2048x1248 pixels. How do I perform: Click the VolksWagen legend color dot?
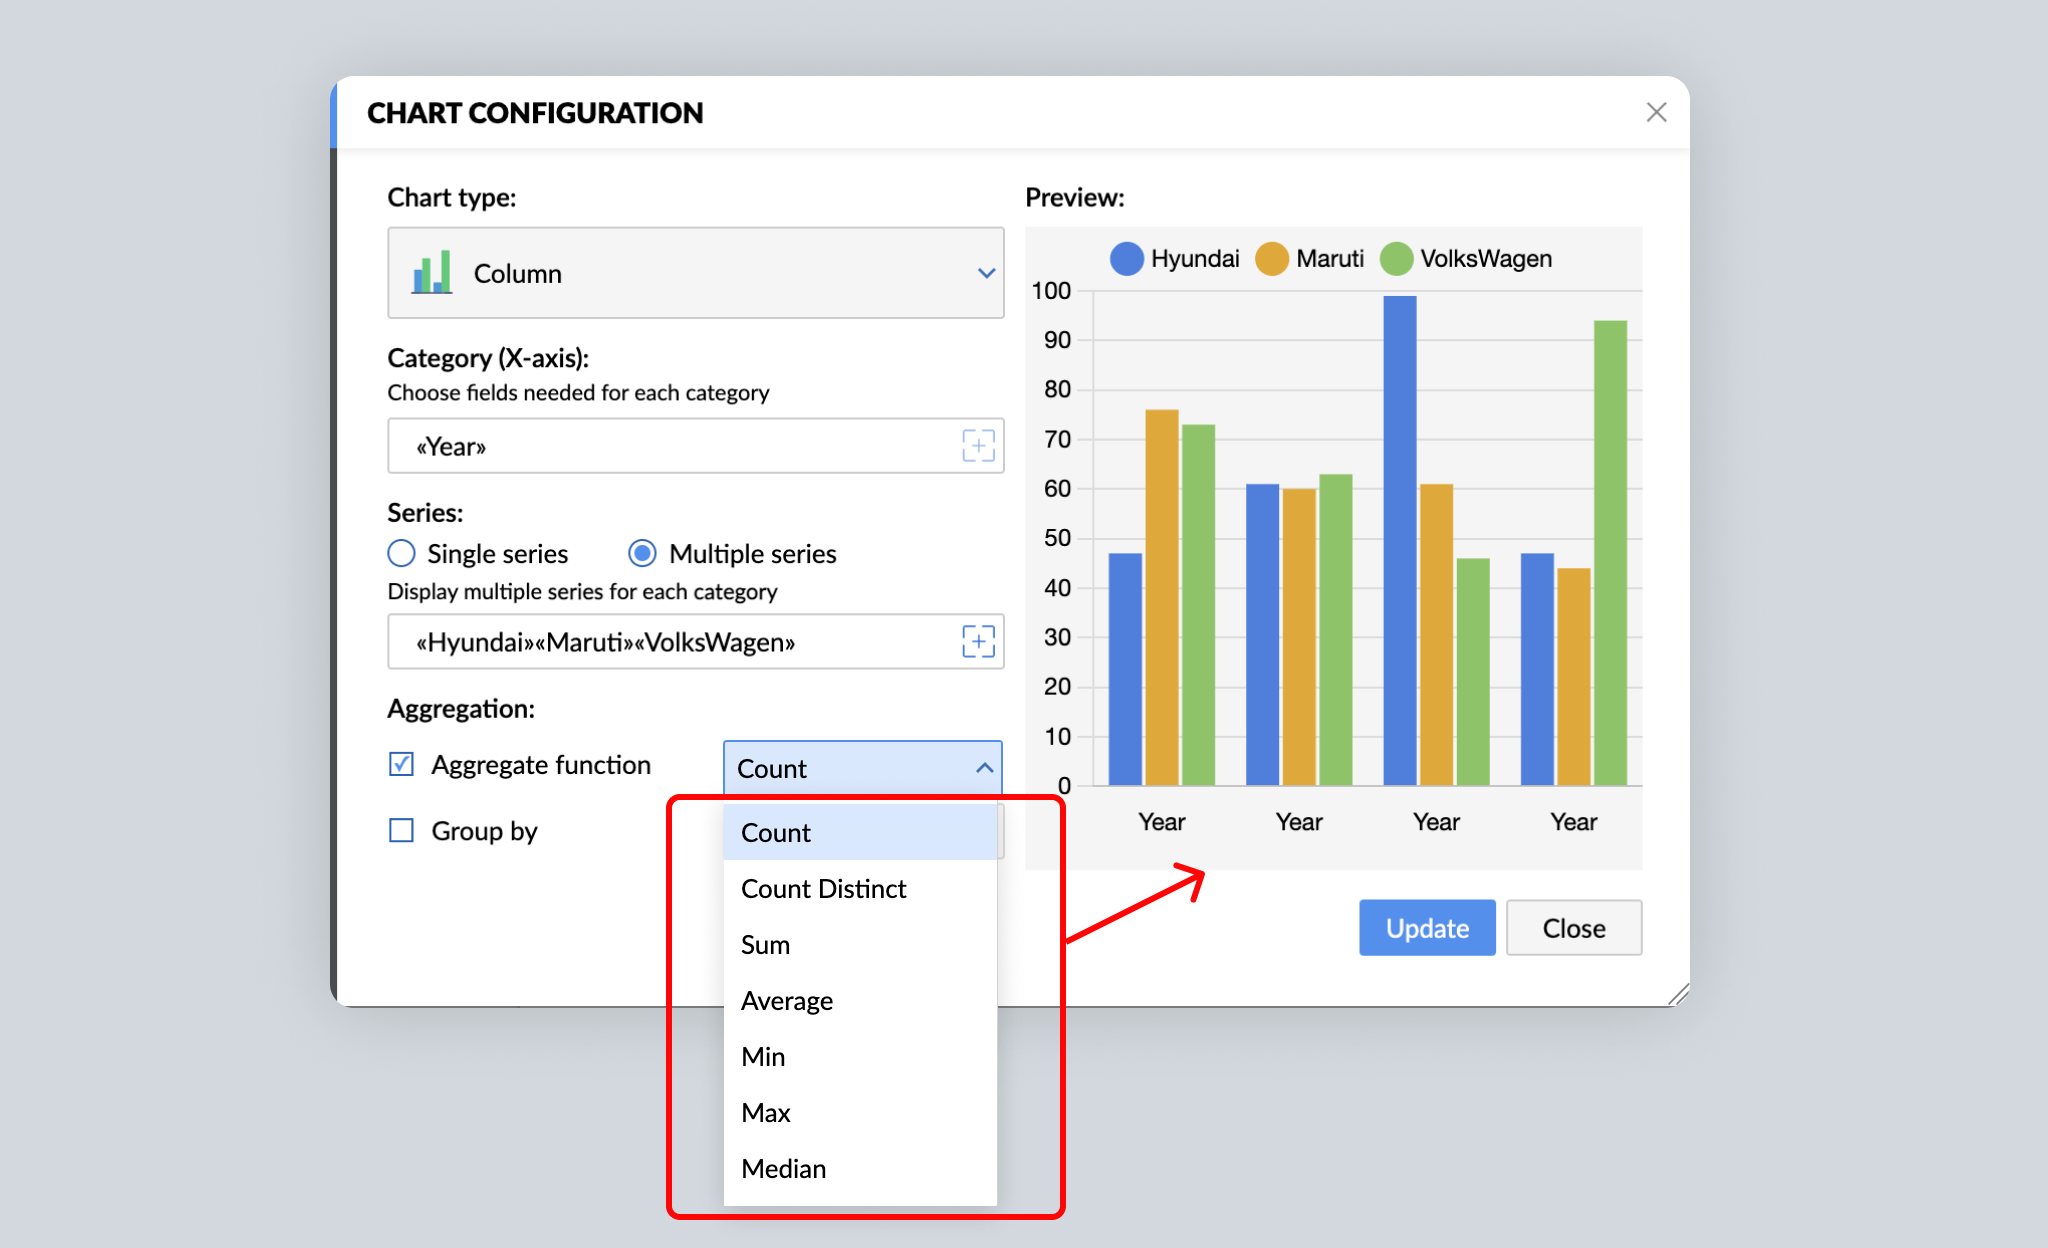pos(1397,258)
